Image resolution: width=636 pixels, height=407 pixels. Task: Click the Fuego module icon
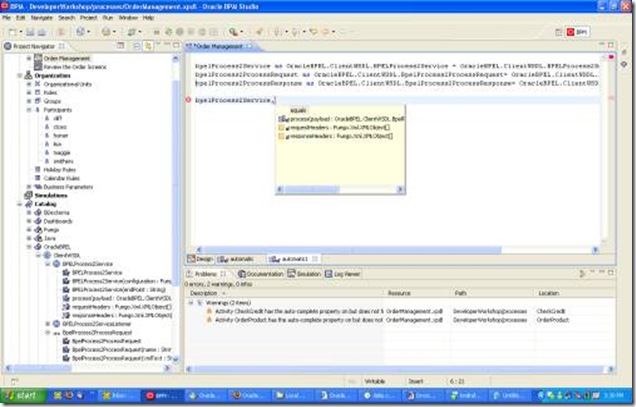pyautogui.click(x=38, y=230)
